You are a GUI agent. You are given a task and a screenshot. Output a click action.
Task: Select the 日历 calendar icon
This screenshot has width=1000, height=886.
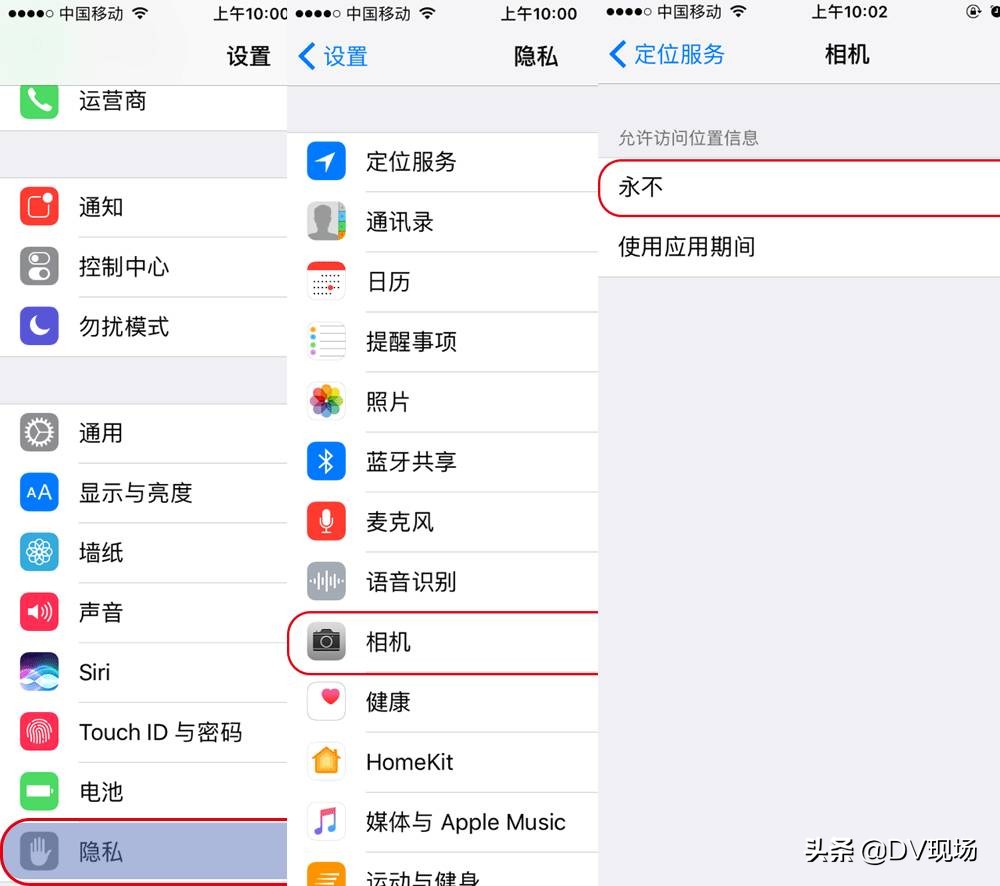tap(325, 281)
